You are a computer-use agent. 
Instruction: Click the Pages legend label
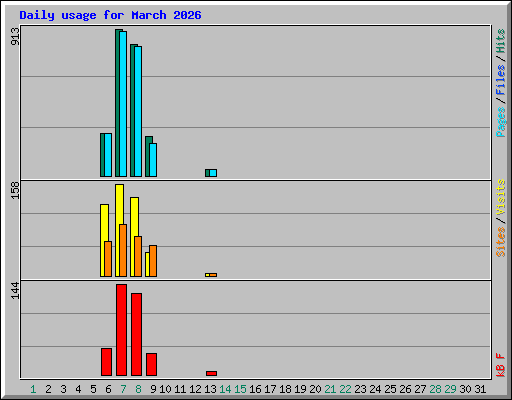(x=500, y=122)
